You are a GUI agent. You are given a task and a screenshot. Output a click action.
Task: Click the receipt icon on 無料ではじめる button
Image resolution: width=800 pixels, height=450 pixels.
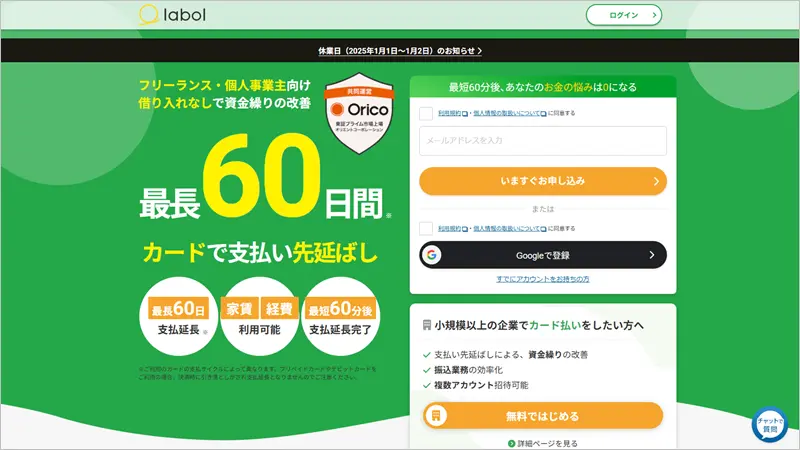pyautogui.click(x=436, y=416)
